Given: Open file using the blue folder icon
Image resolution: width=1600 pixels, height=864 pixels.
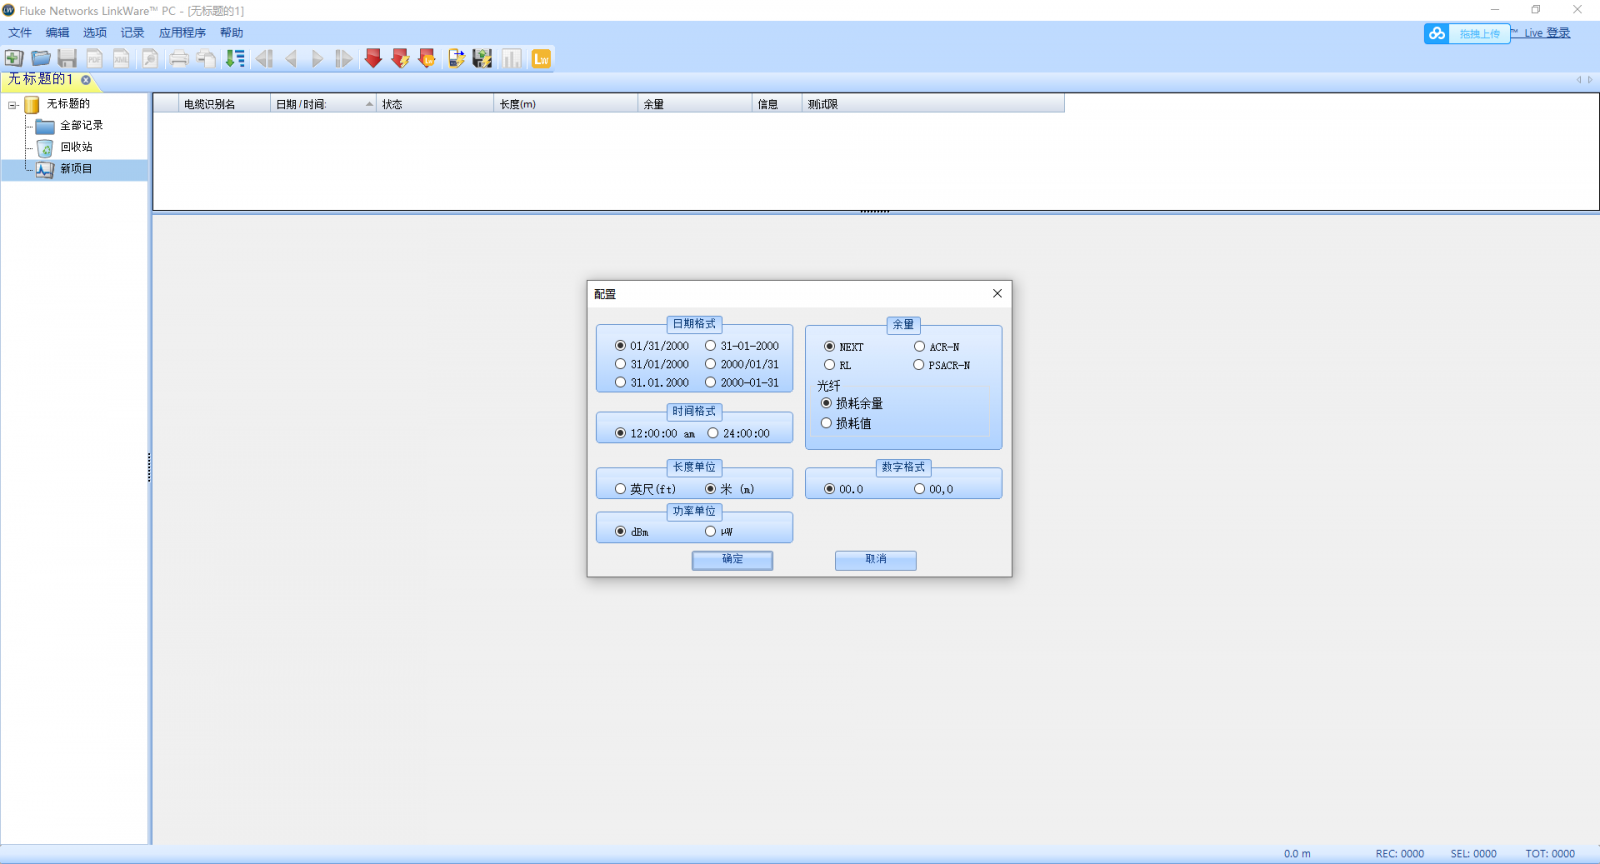Looking at the screenshot, I should tap(41, 59).
